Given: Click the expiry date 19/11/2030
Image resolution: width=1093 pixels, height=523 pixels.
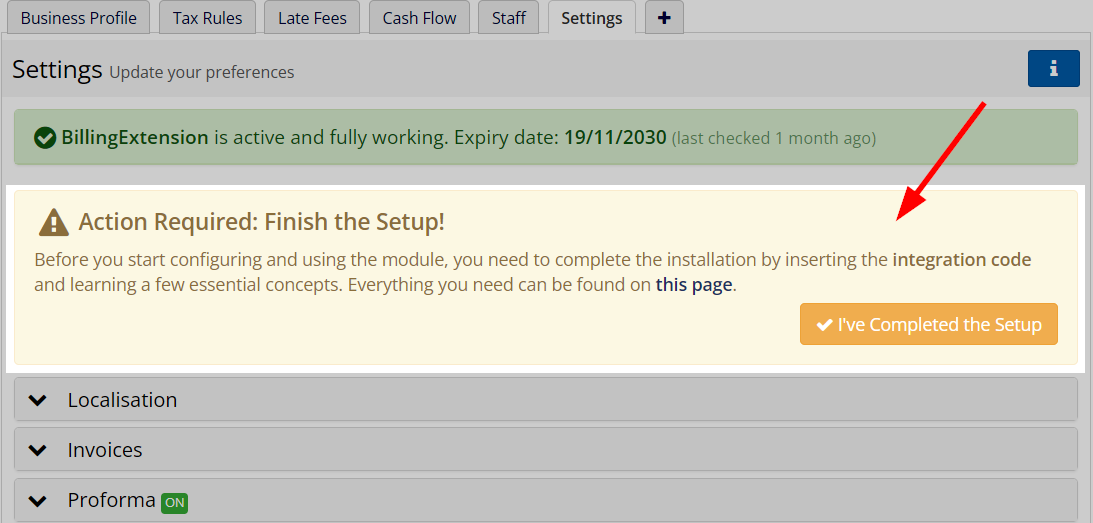Looking at the screenshot, I should pyautogui.click(x=616, y=138).
